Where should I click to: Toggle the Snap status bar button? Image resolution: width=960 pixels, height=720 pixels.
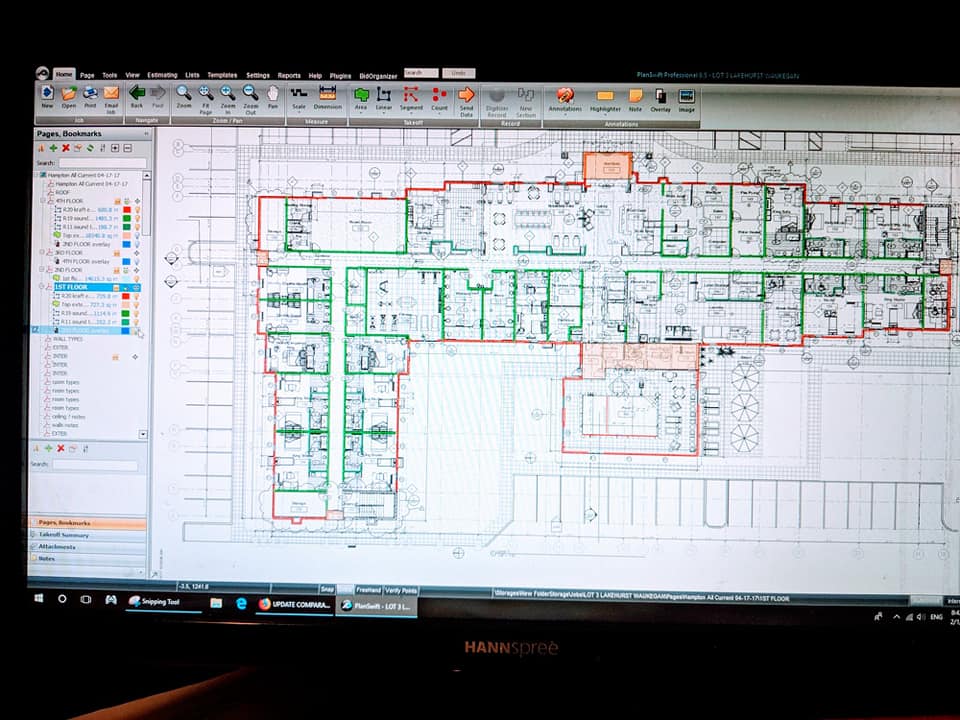328,589
